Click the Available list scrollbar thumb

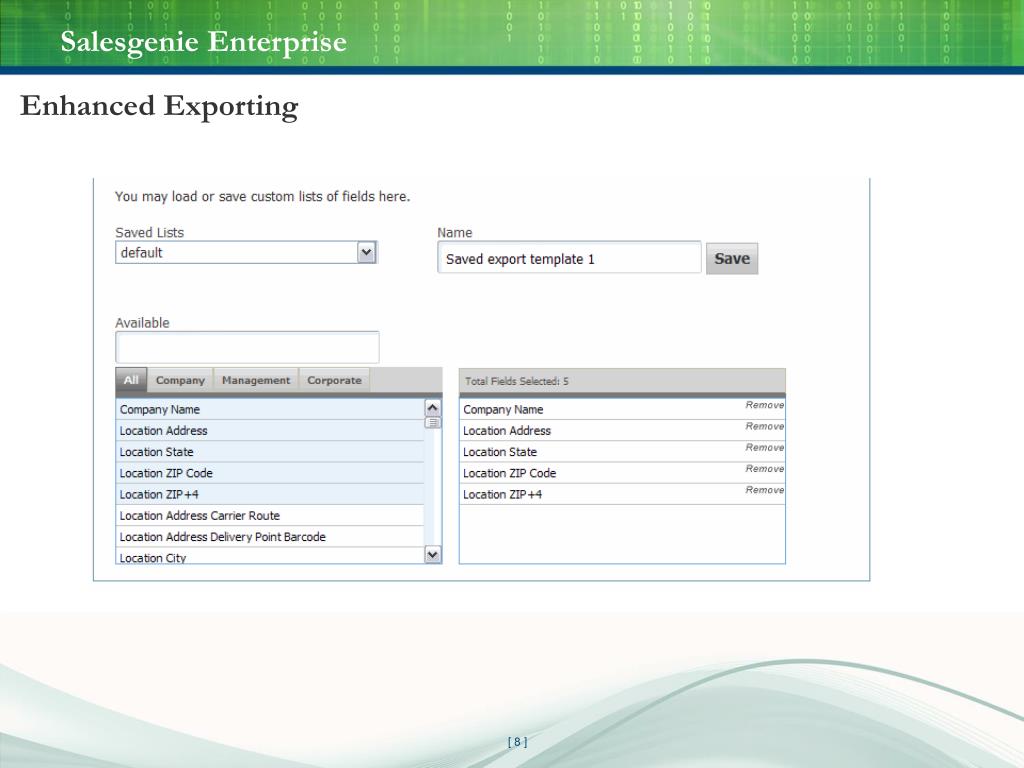432,423
